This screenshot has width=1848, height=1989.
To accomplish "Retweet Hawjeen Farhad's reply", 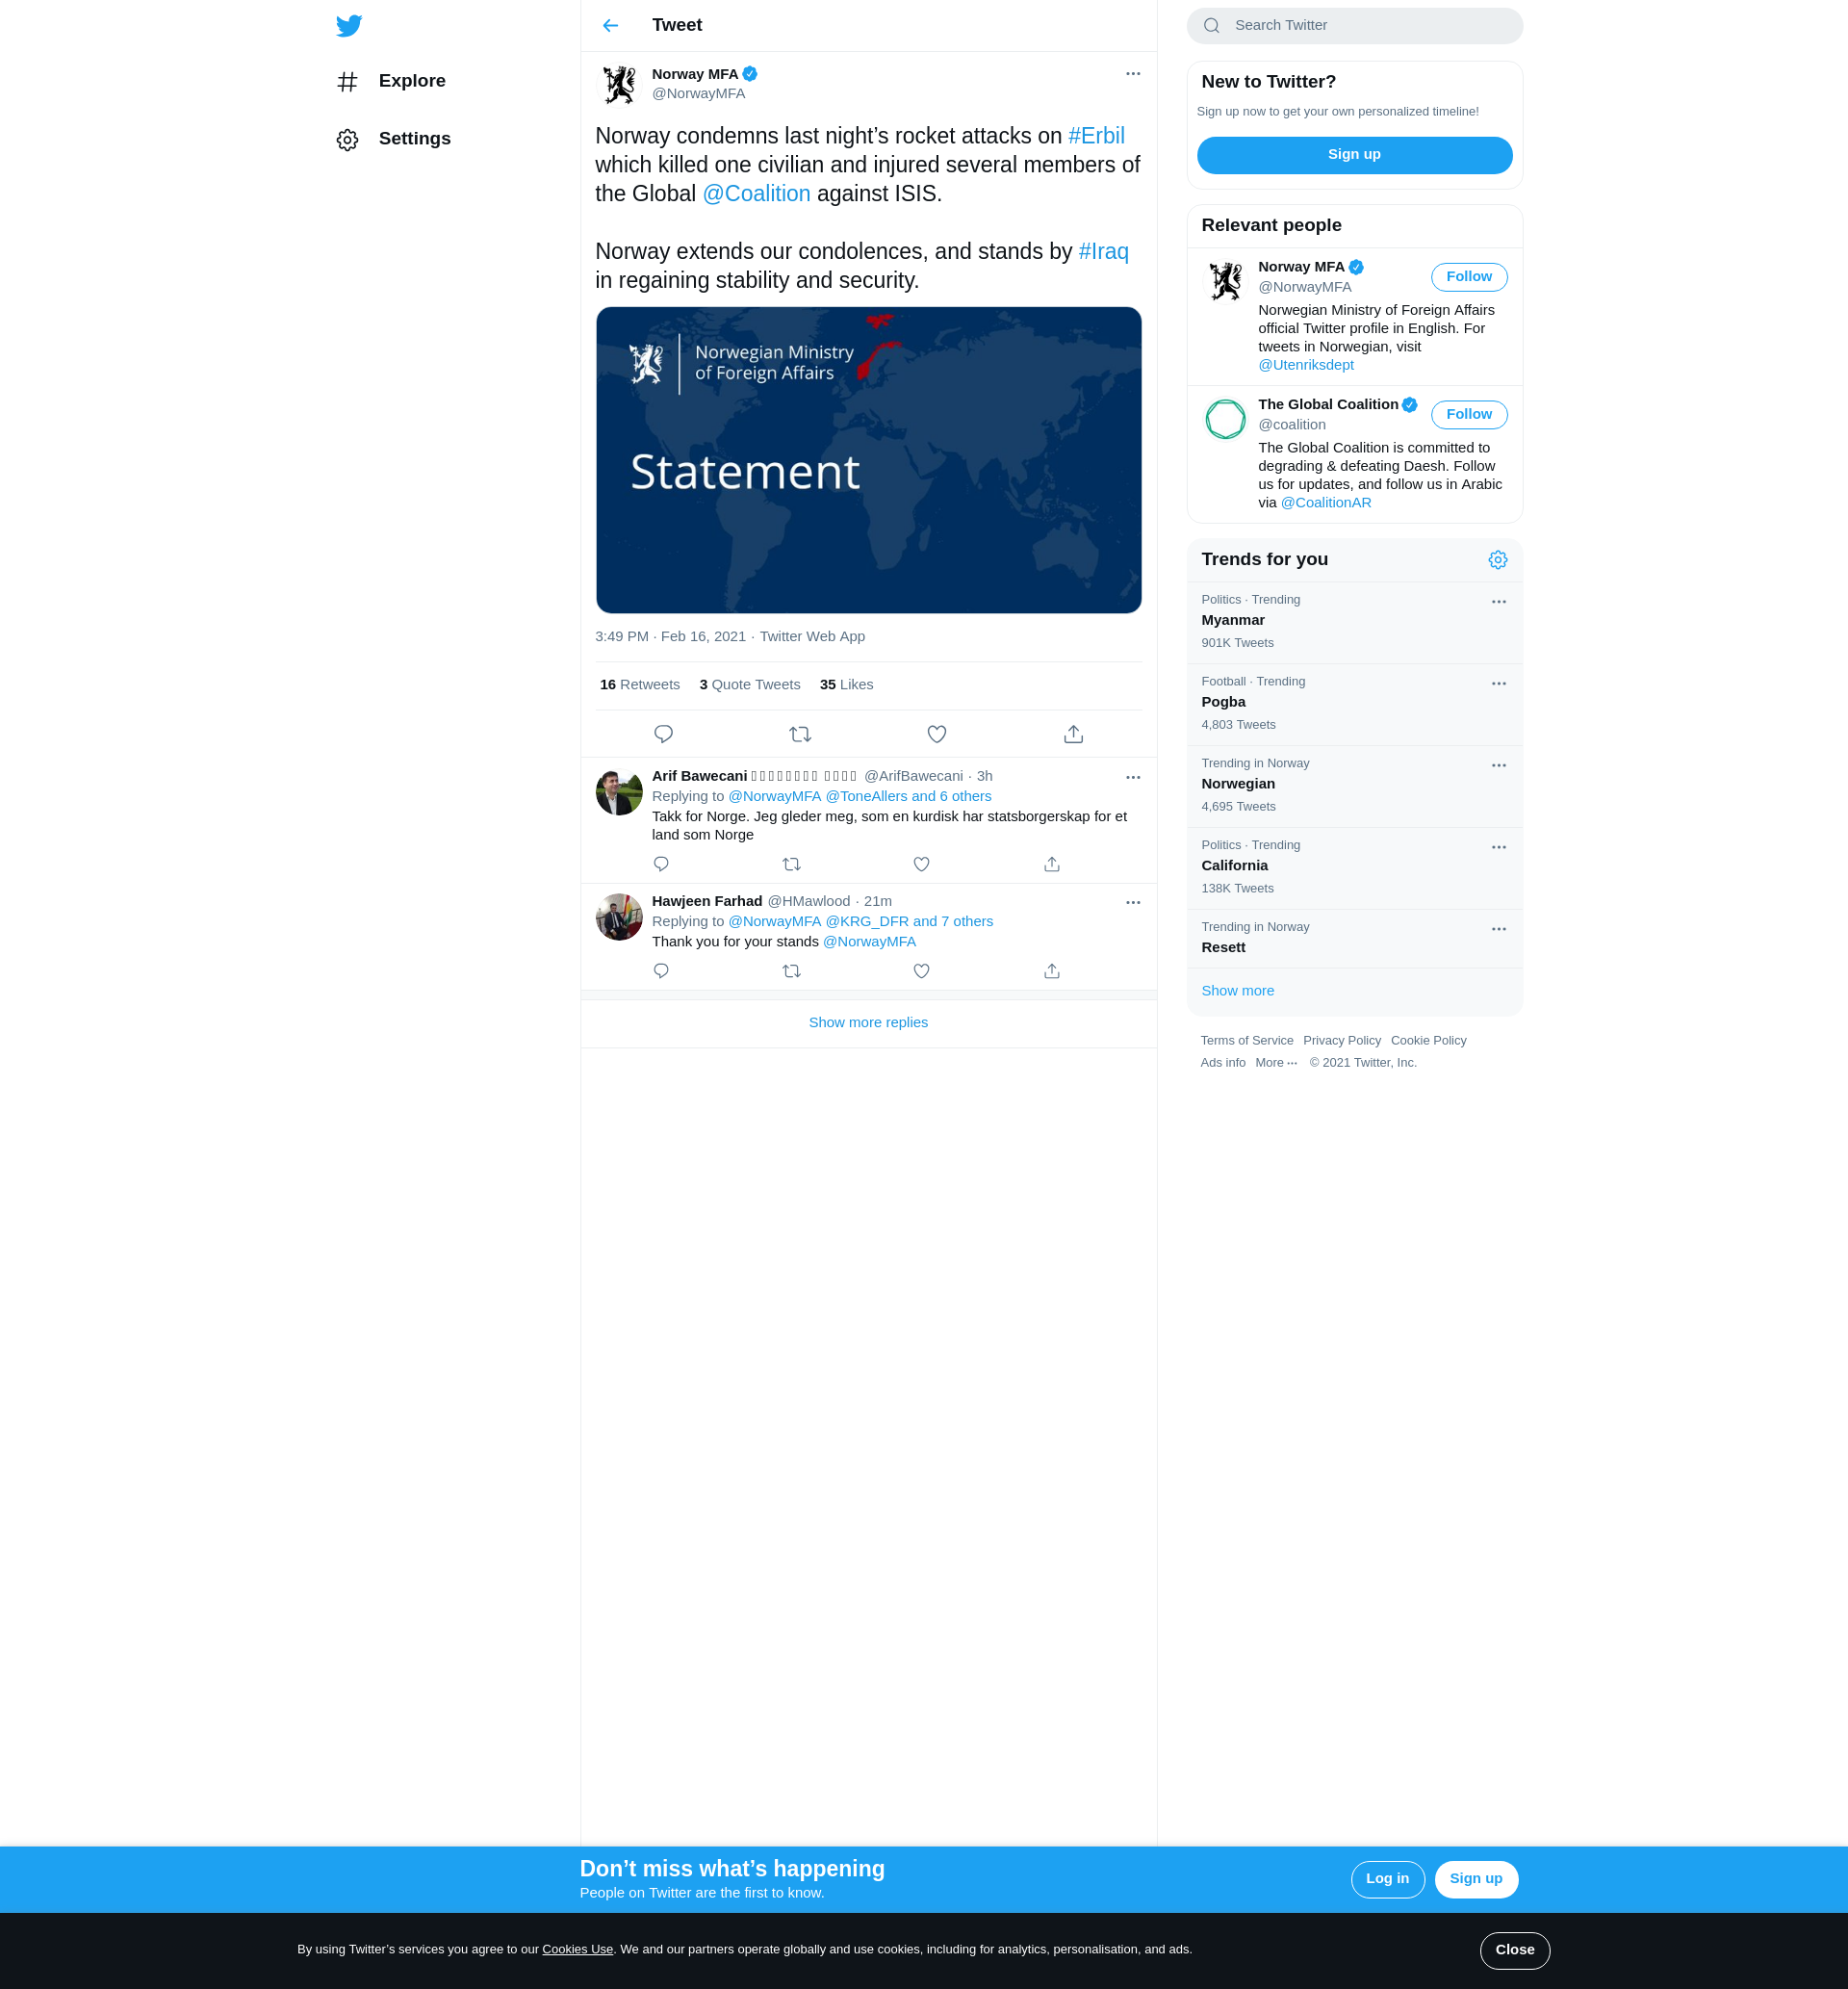I will [791, 971].
